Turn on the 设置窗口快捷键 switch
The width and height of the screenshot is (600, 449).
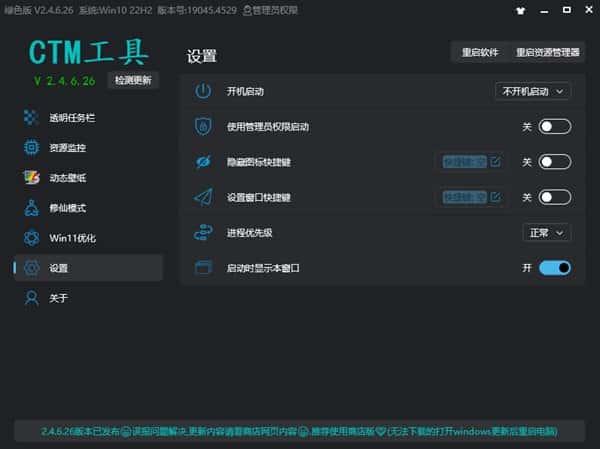pyautogui.click(x=554, y=197)
